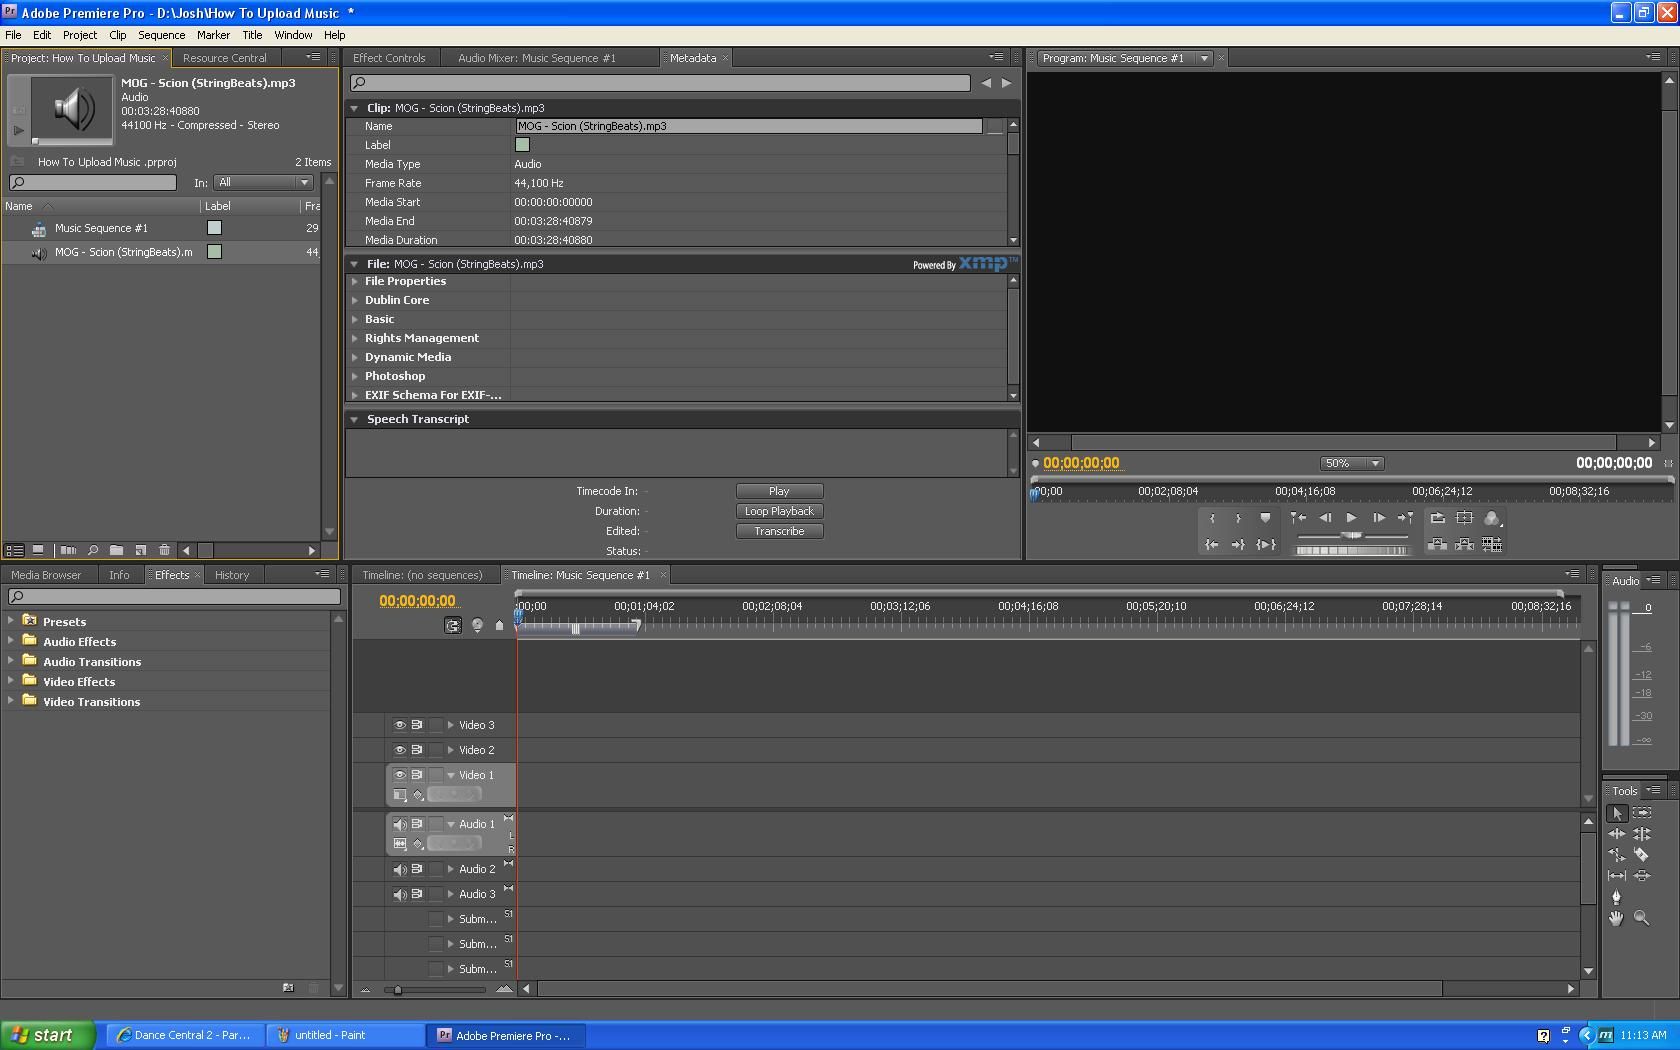Switch to the History tab
1680x1050 pixels.
coord(232,575)
